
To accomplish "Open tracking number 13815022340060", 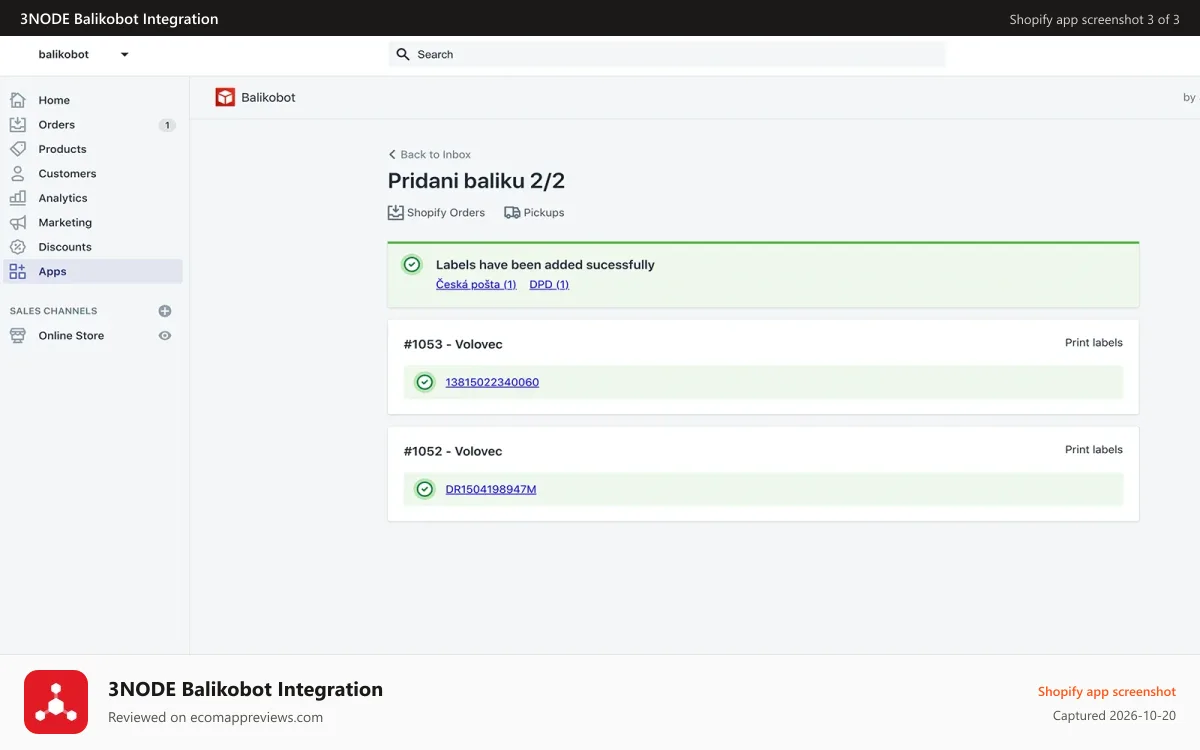I will (x=492, y=382).
